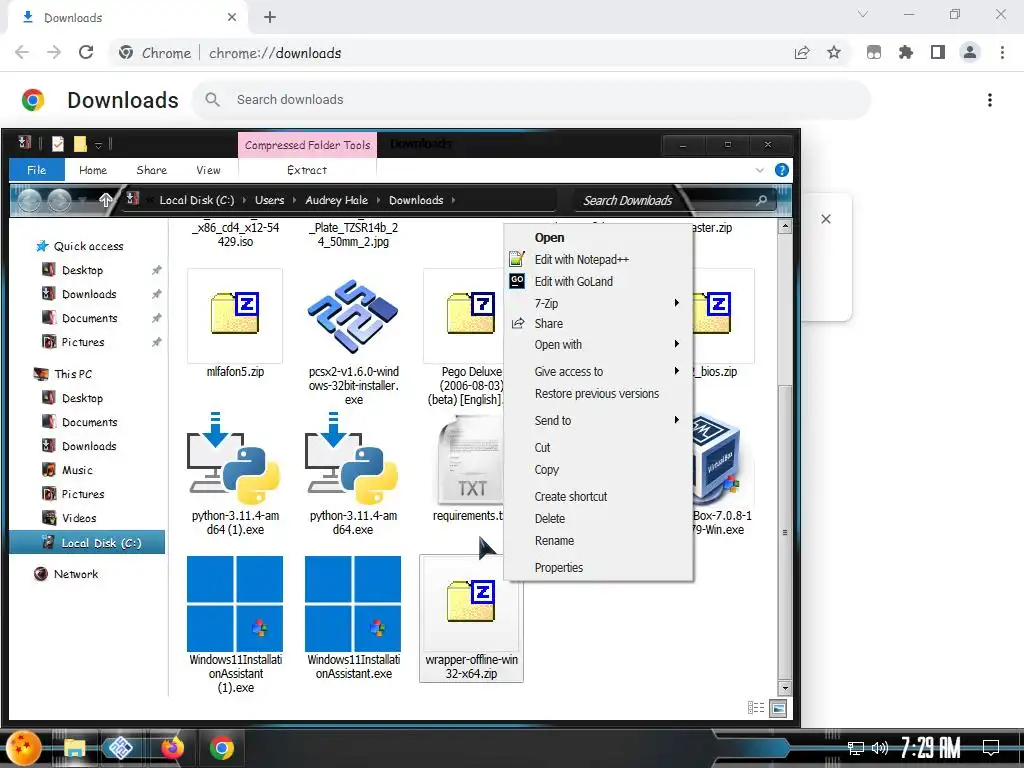Click the Explorer Search Downloads box
This screenshot has width=1024, height=768.
click(x=674, y=200)
